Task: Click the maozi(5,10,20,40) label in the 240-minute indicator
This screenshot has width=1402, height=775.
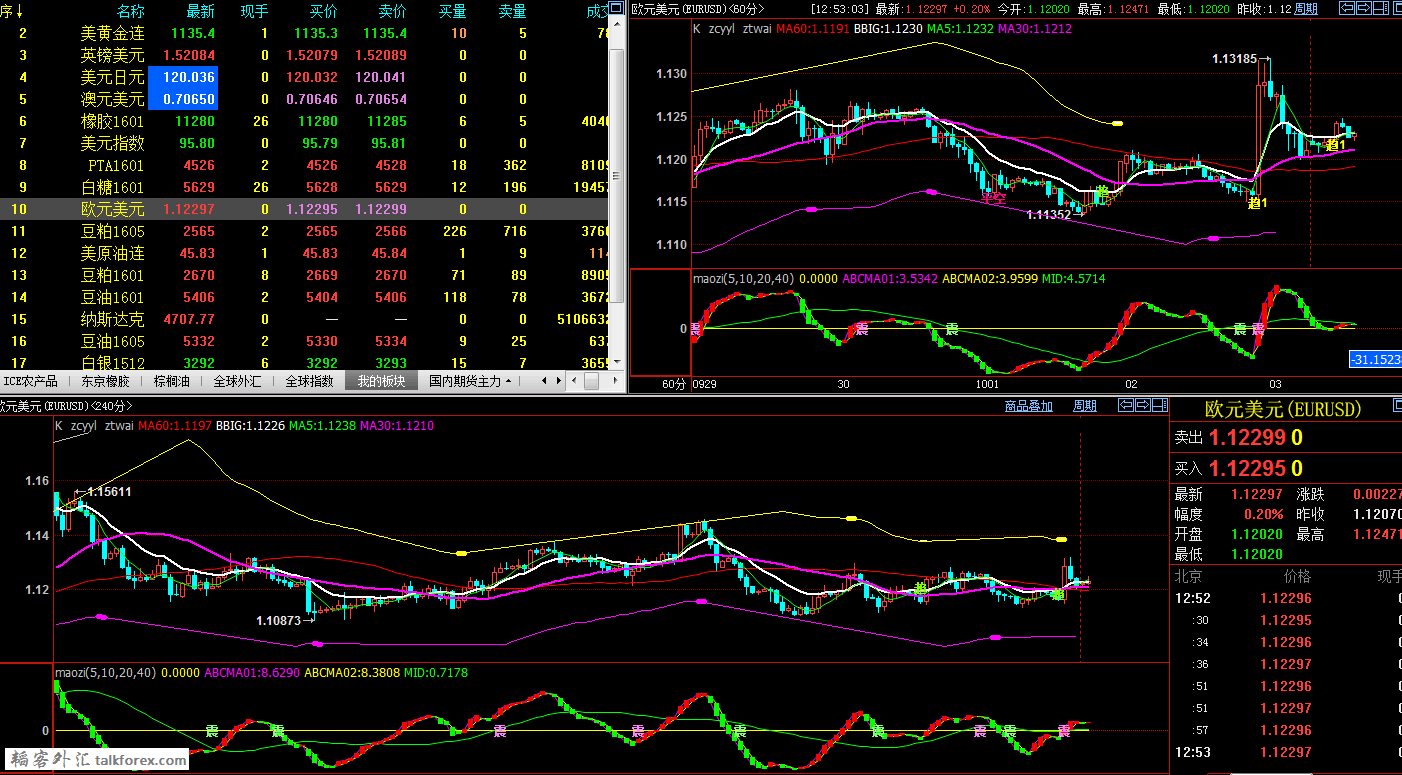Action: point(105,673)
